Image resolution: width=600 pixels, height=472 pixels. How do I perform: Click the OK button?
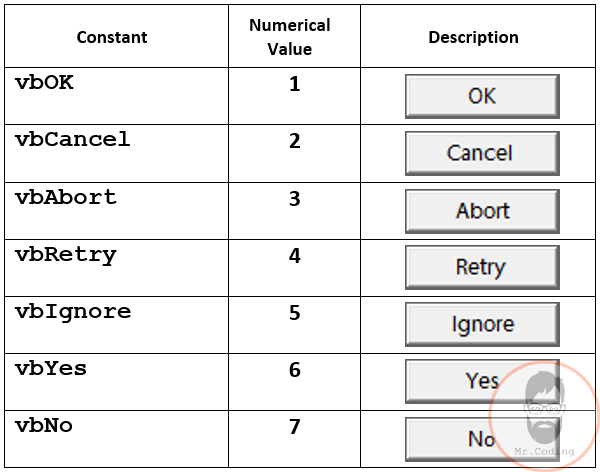482,96
